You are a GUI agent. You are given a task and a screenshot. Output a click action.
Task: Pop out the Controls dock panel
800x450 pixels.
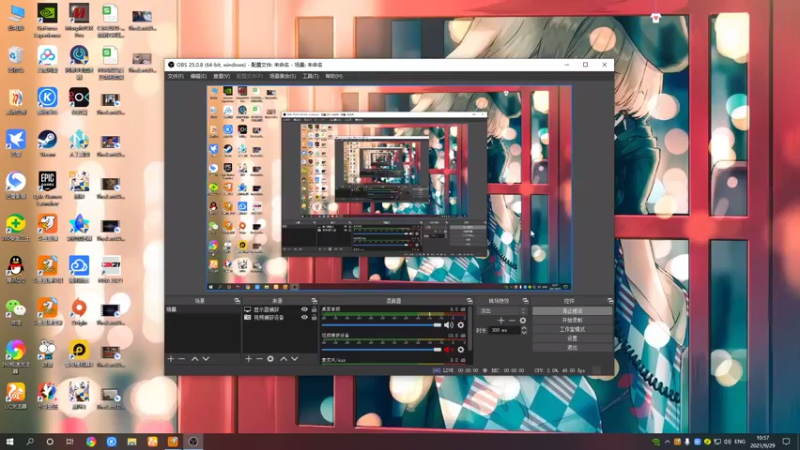click(610, 301)
